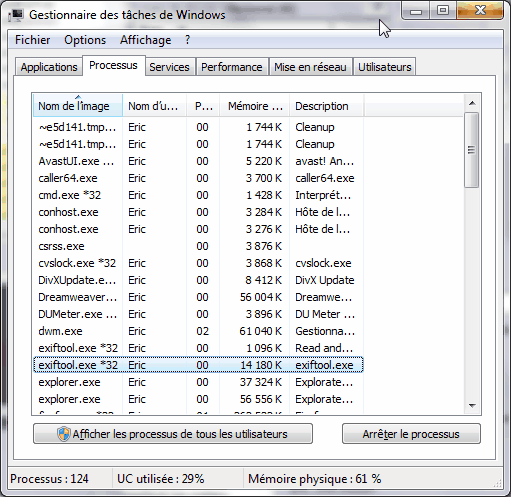The width and height of the screenshot is (511, 497).
Task: Select explorer.exe using 37 324 K
Action: pyautogui.click(x=198, y=382)
